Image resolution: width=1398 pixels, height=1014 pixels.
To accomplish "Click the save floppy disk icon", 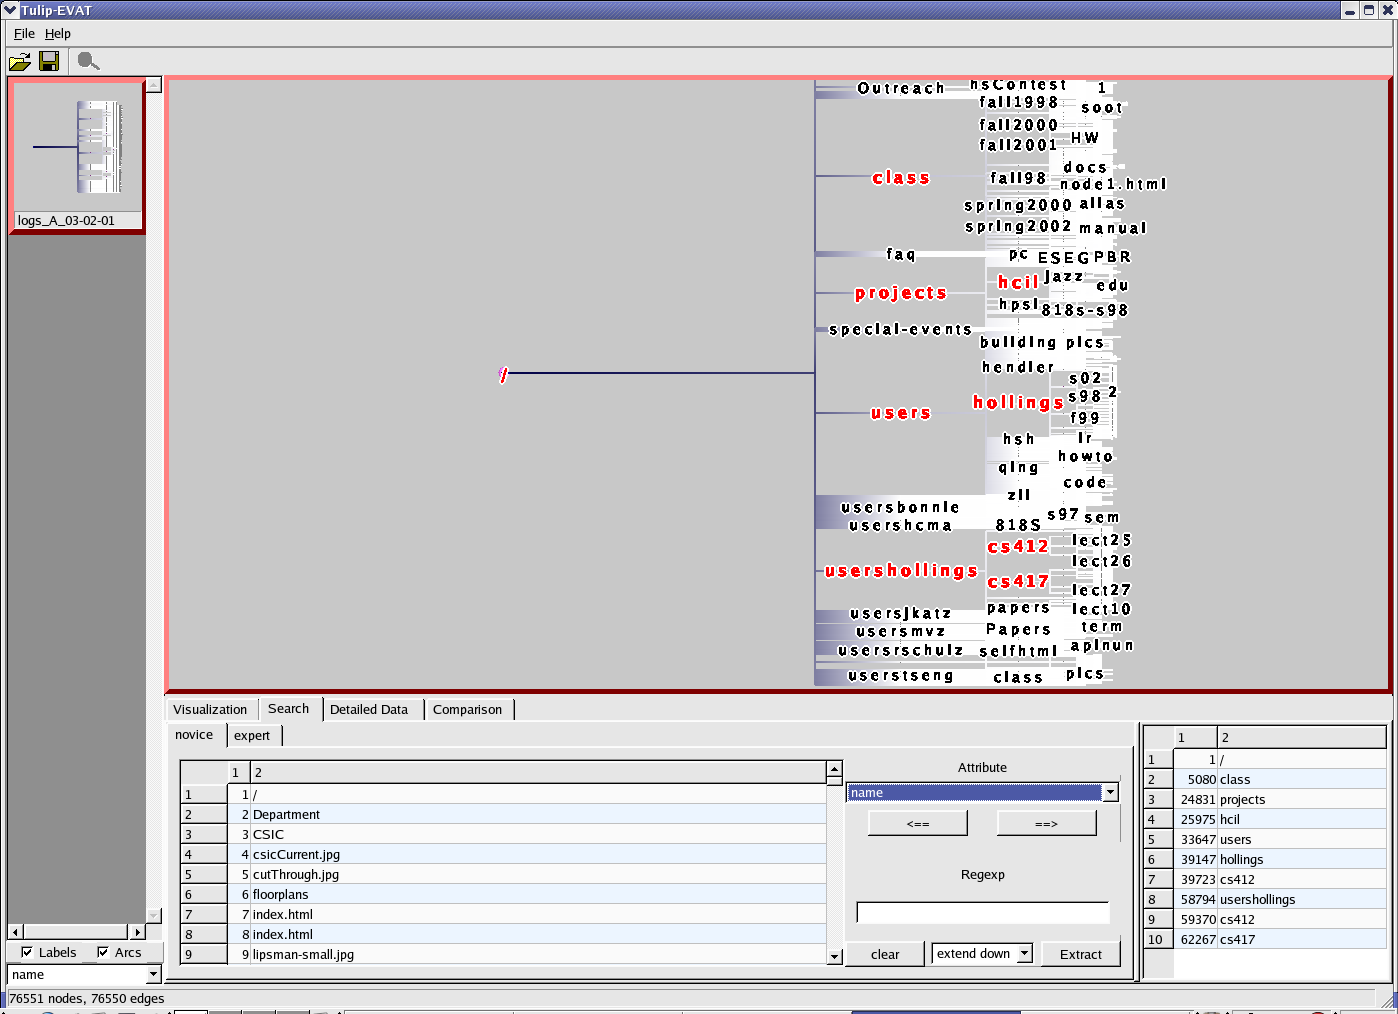I will (49, 62).
